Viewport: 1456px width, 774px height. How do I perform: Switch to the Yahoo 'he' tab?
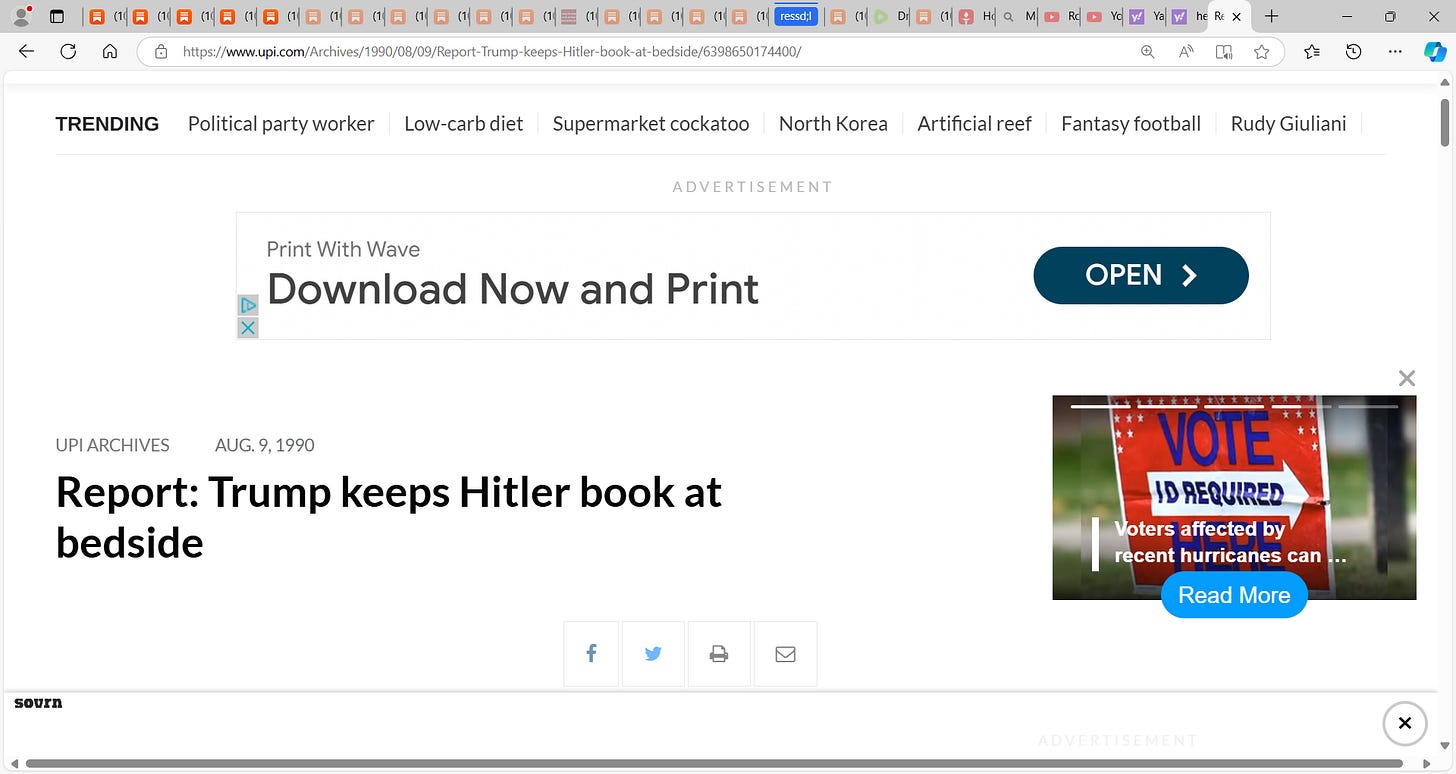pos(1187,17)
